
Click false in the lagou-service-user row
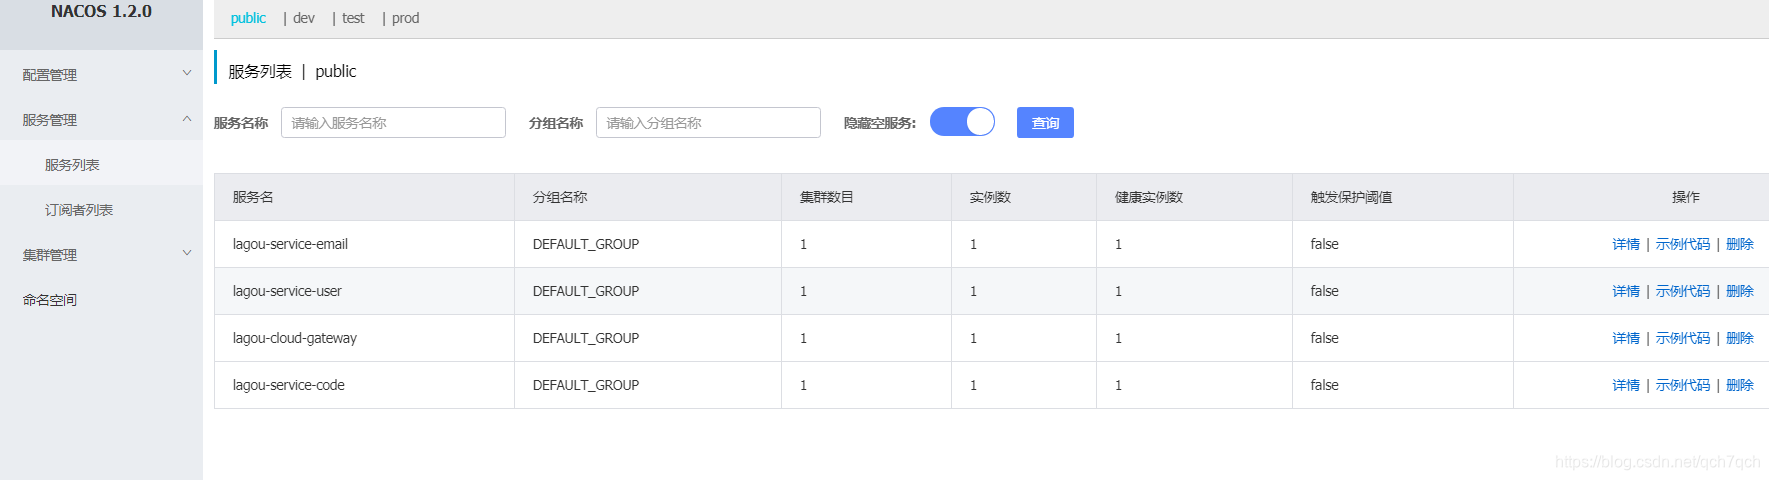point(1324,291)
